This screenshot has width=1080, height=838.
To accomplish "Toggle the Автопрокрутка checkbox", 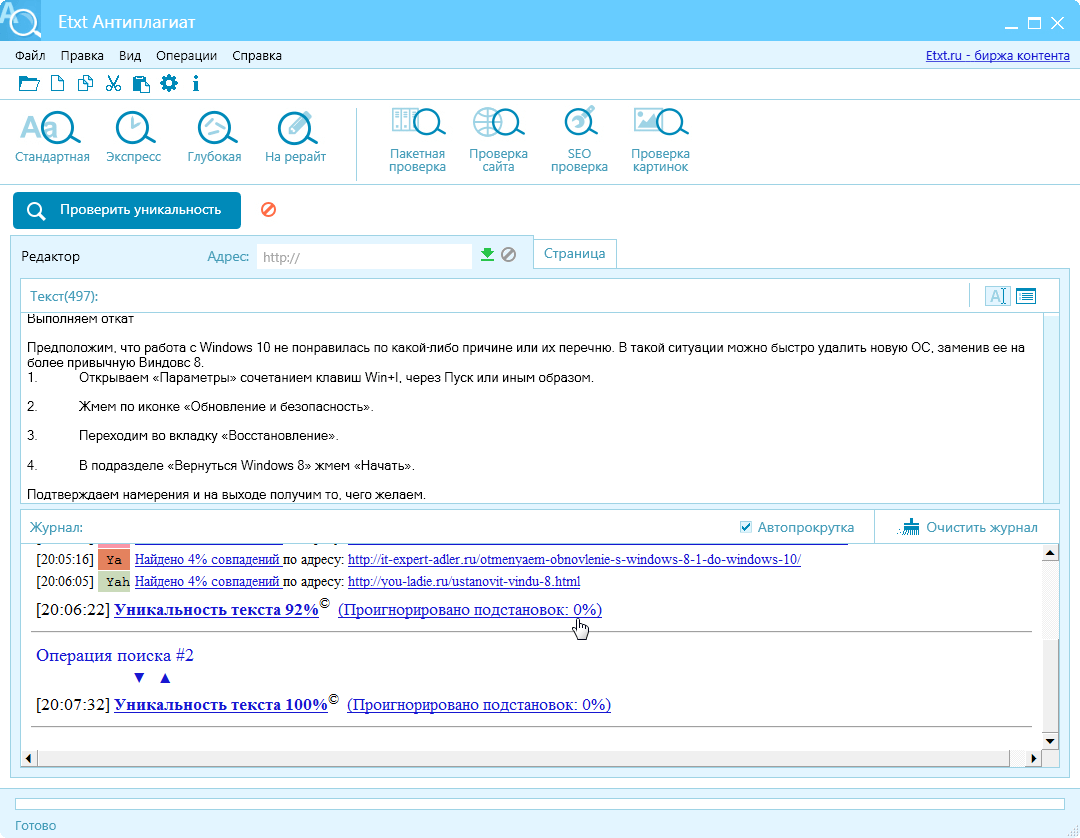I will tap(745, 527).
